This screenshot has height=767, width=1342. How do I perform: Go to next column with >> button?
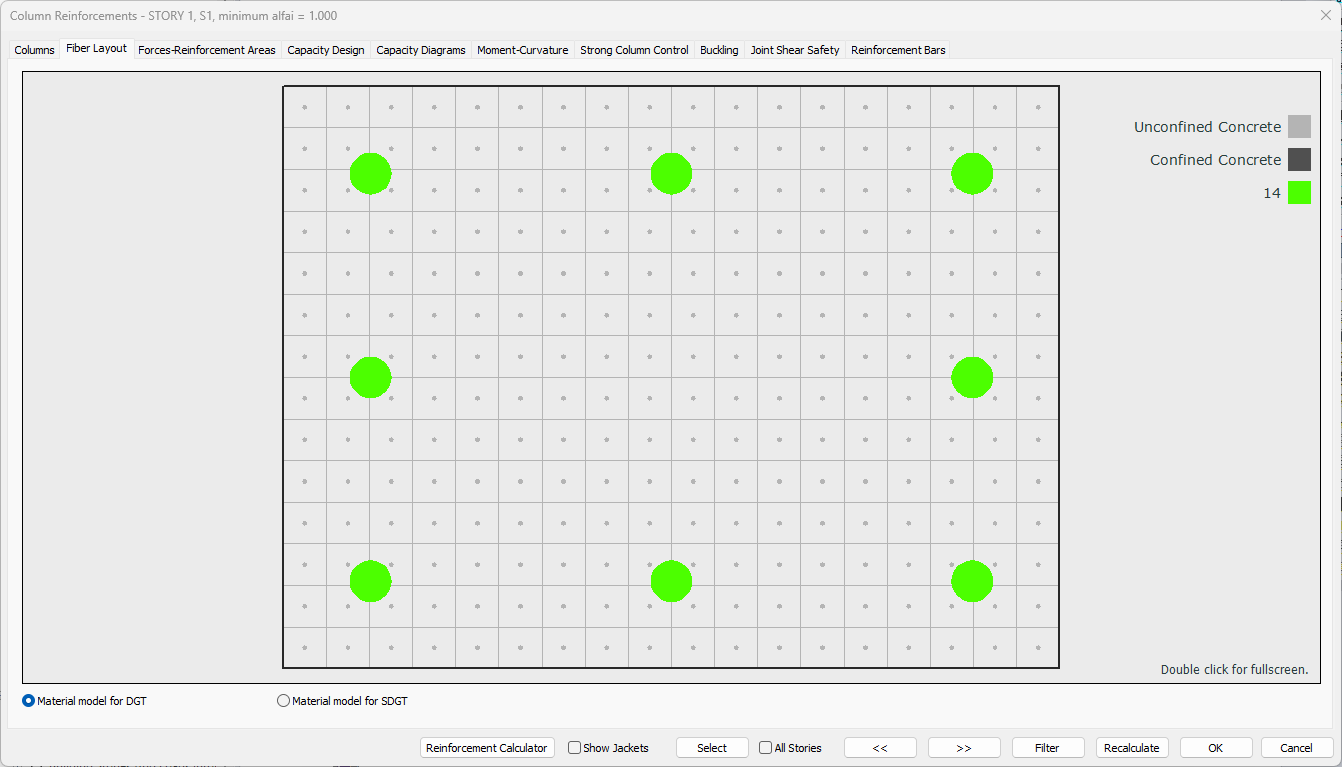click(963, 747)
